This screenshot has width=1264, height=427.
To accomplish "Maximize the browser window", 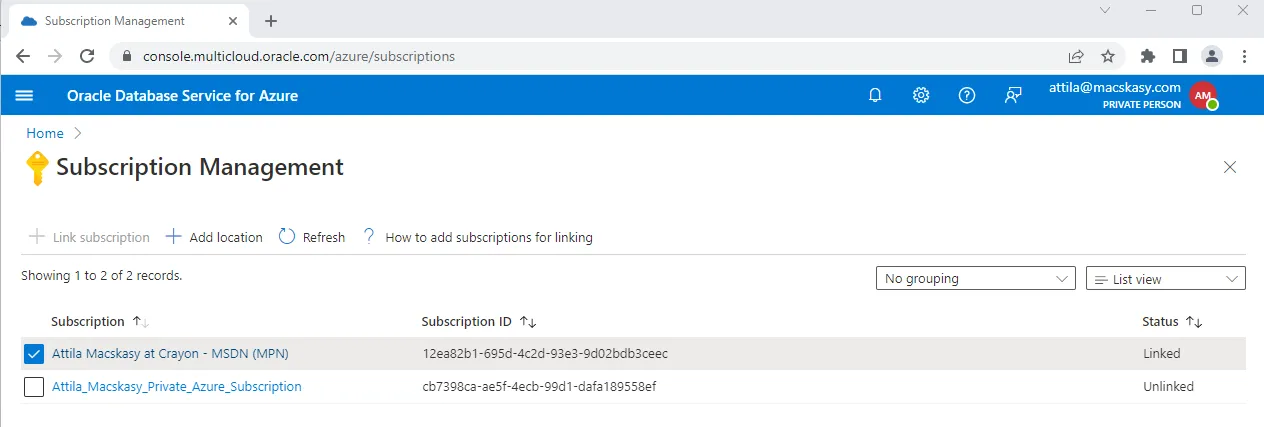I will pos(1197,10).
